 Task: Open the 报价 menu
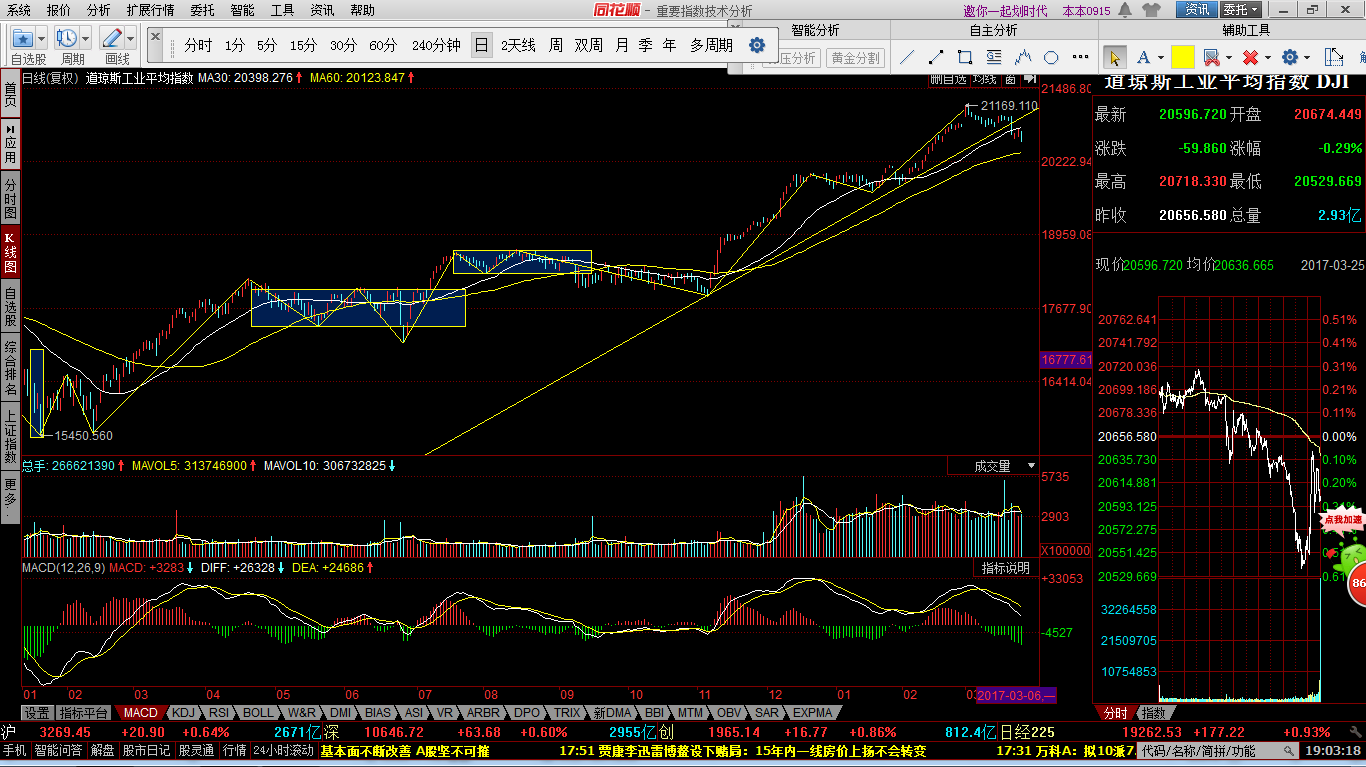point(59,10)
